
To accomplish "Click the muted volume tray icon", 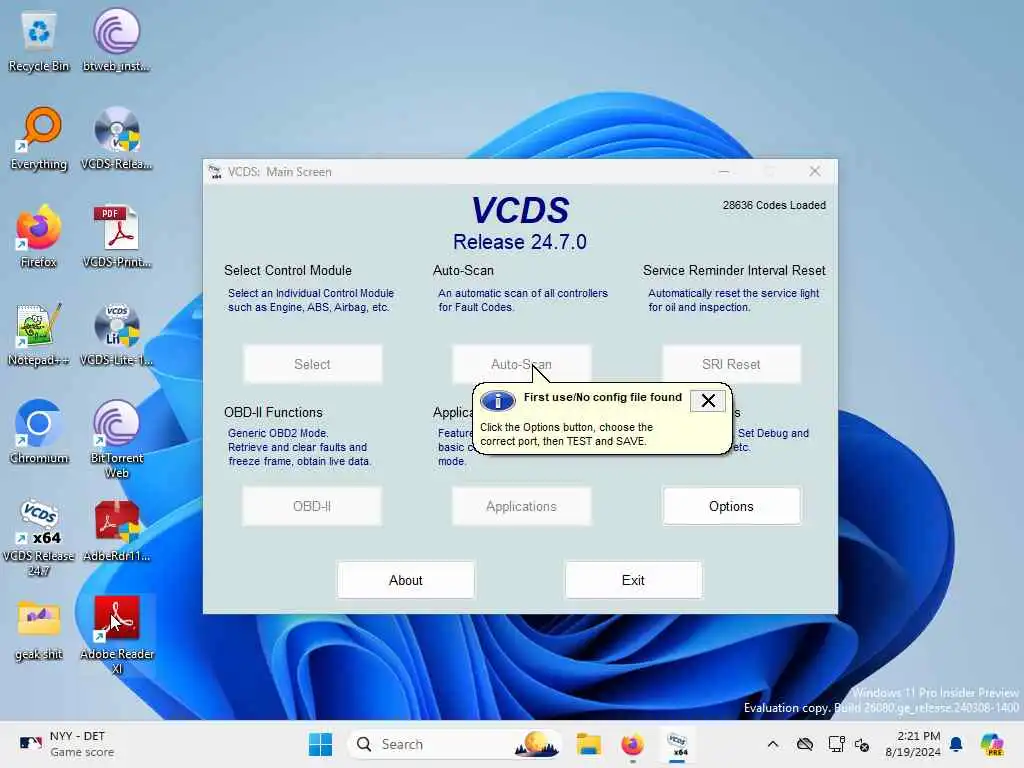I will [862, 744].
